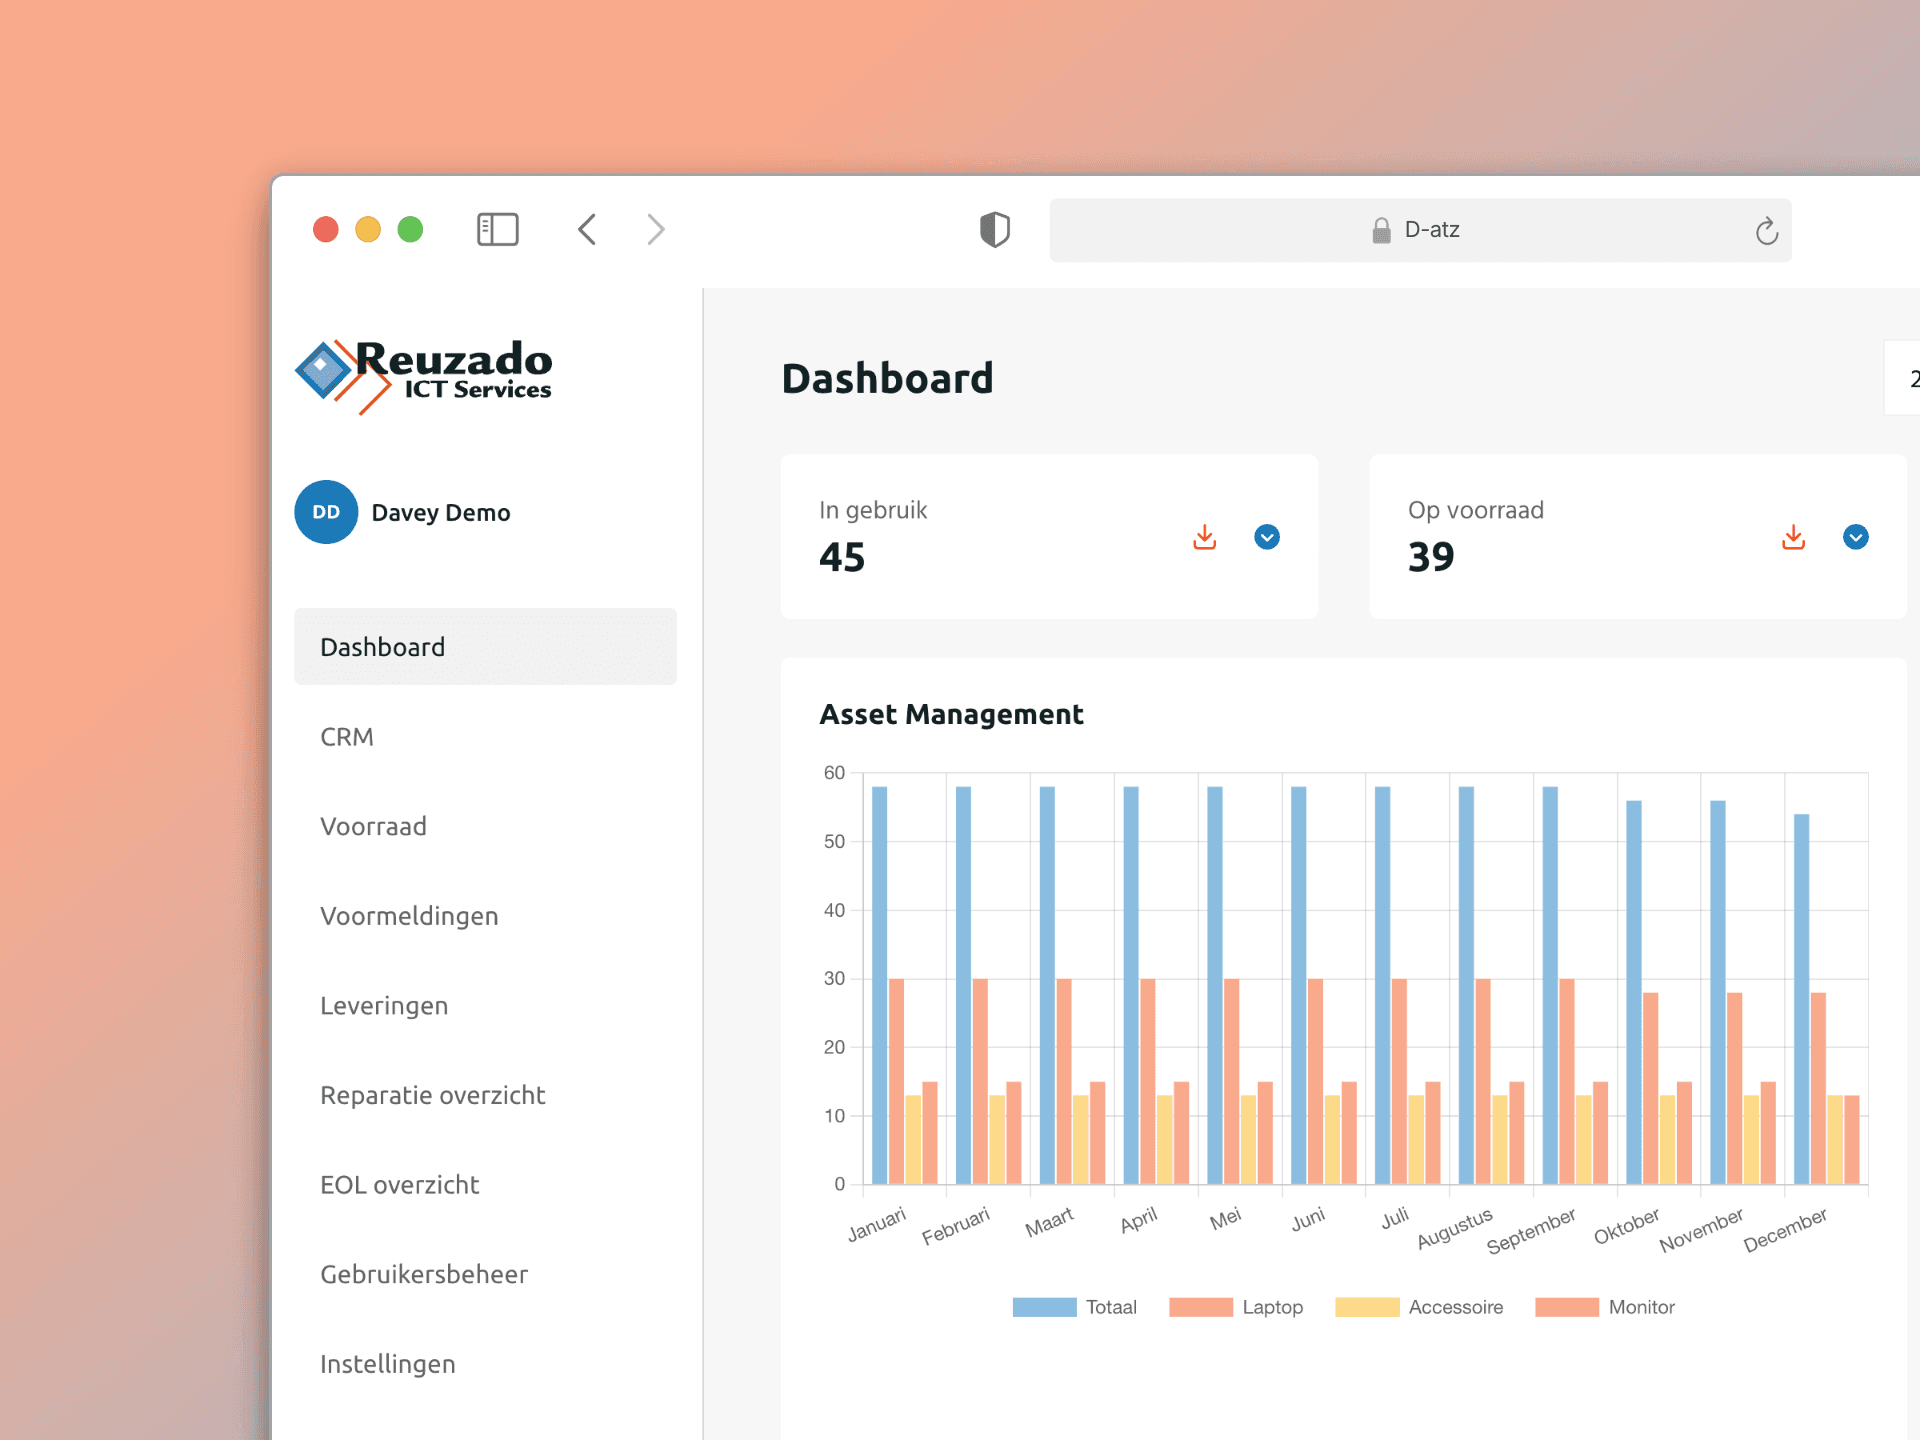Click the Accessoire color swatch in the legend
This screenshot has height=1440, width=1920.
point(1367,1306)
